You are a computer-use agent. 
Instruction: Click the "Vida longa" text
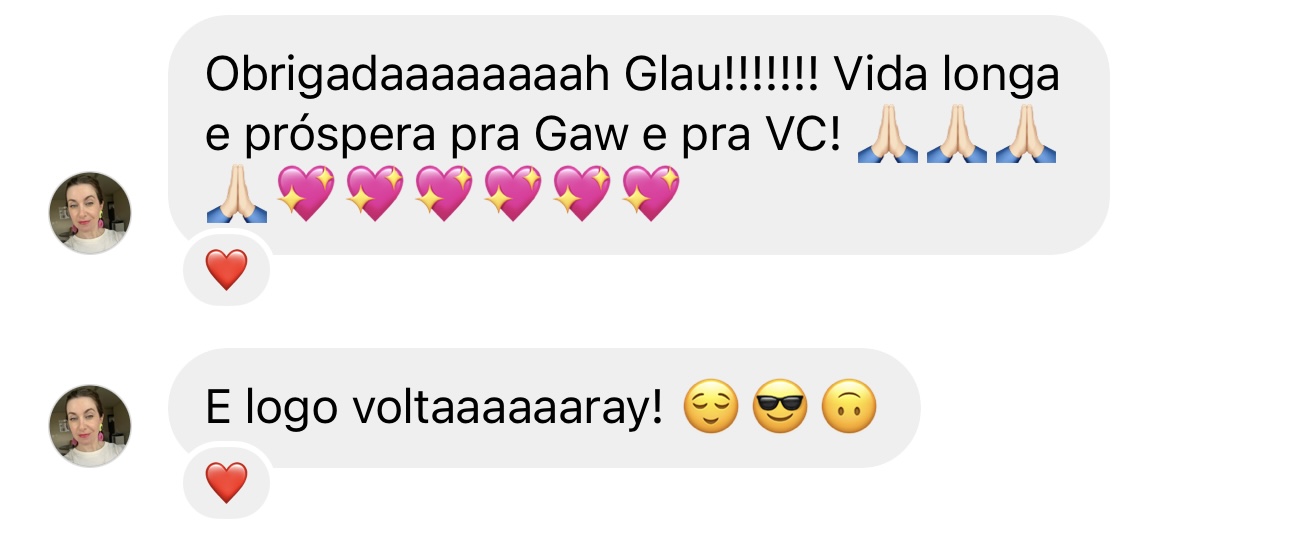(946, 77)
